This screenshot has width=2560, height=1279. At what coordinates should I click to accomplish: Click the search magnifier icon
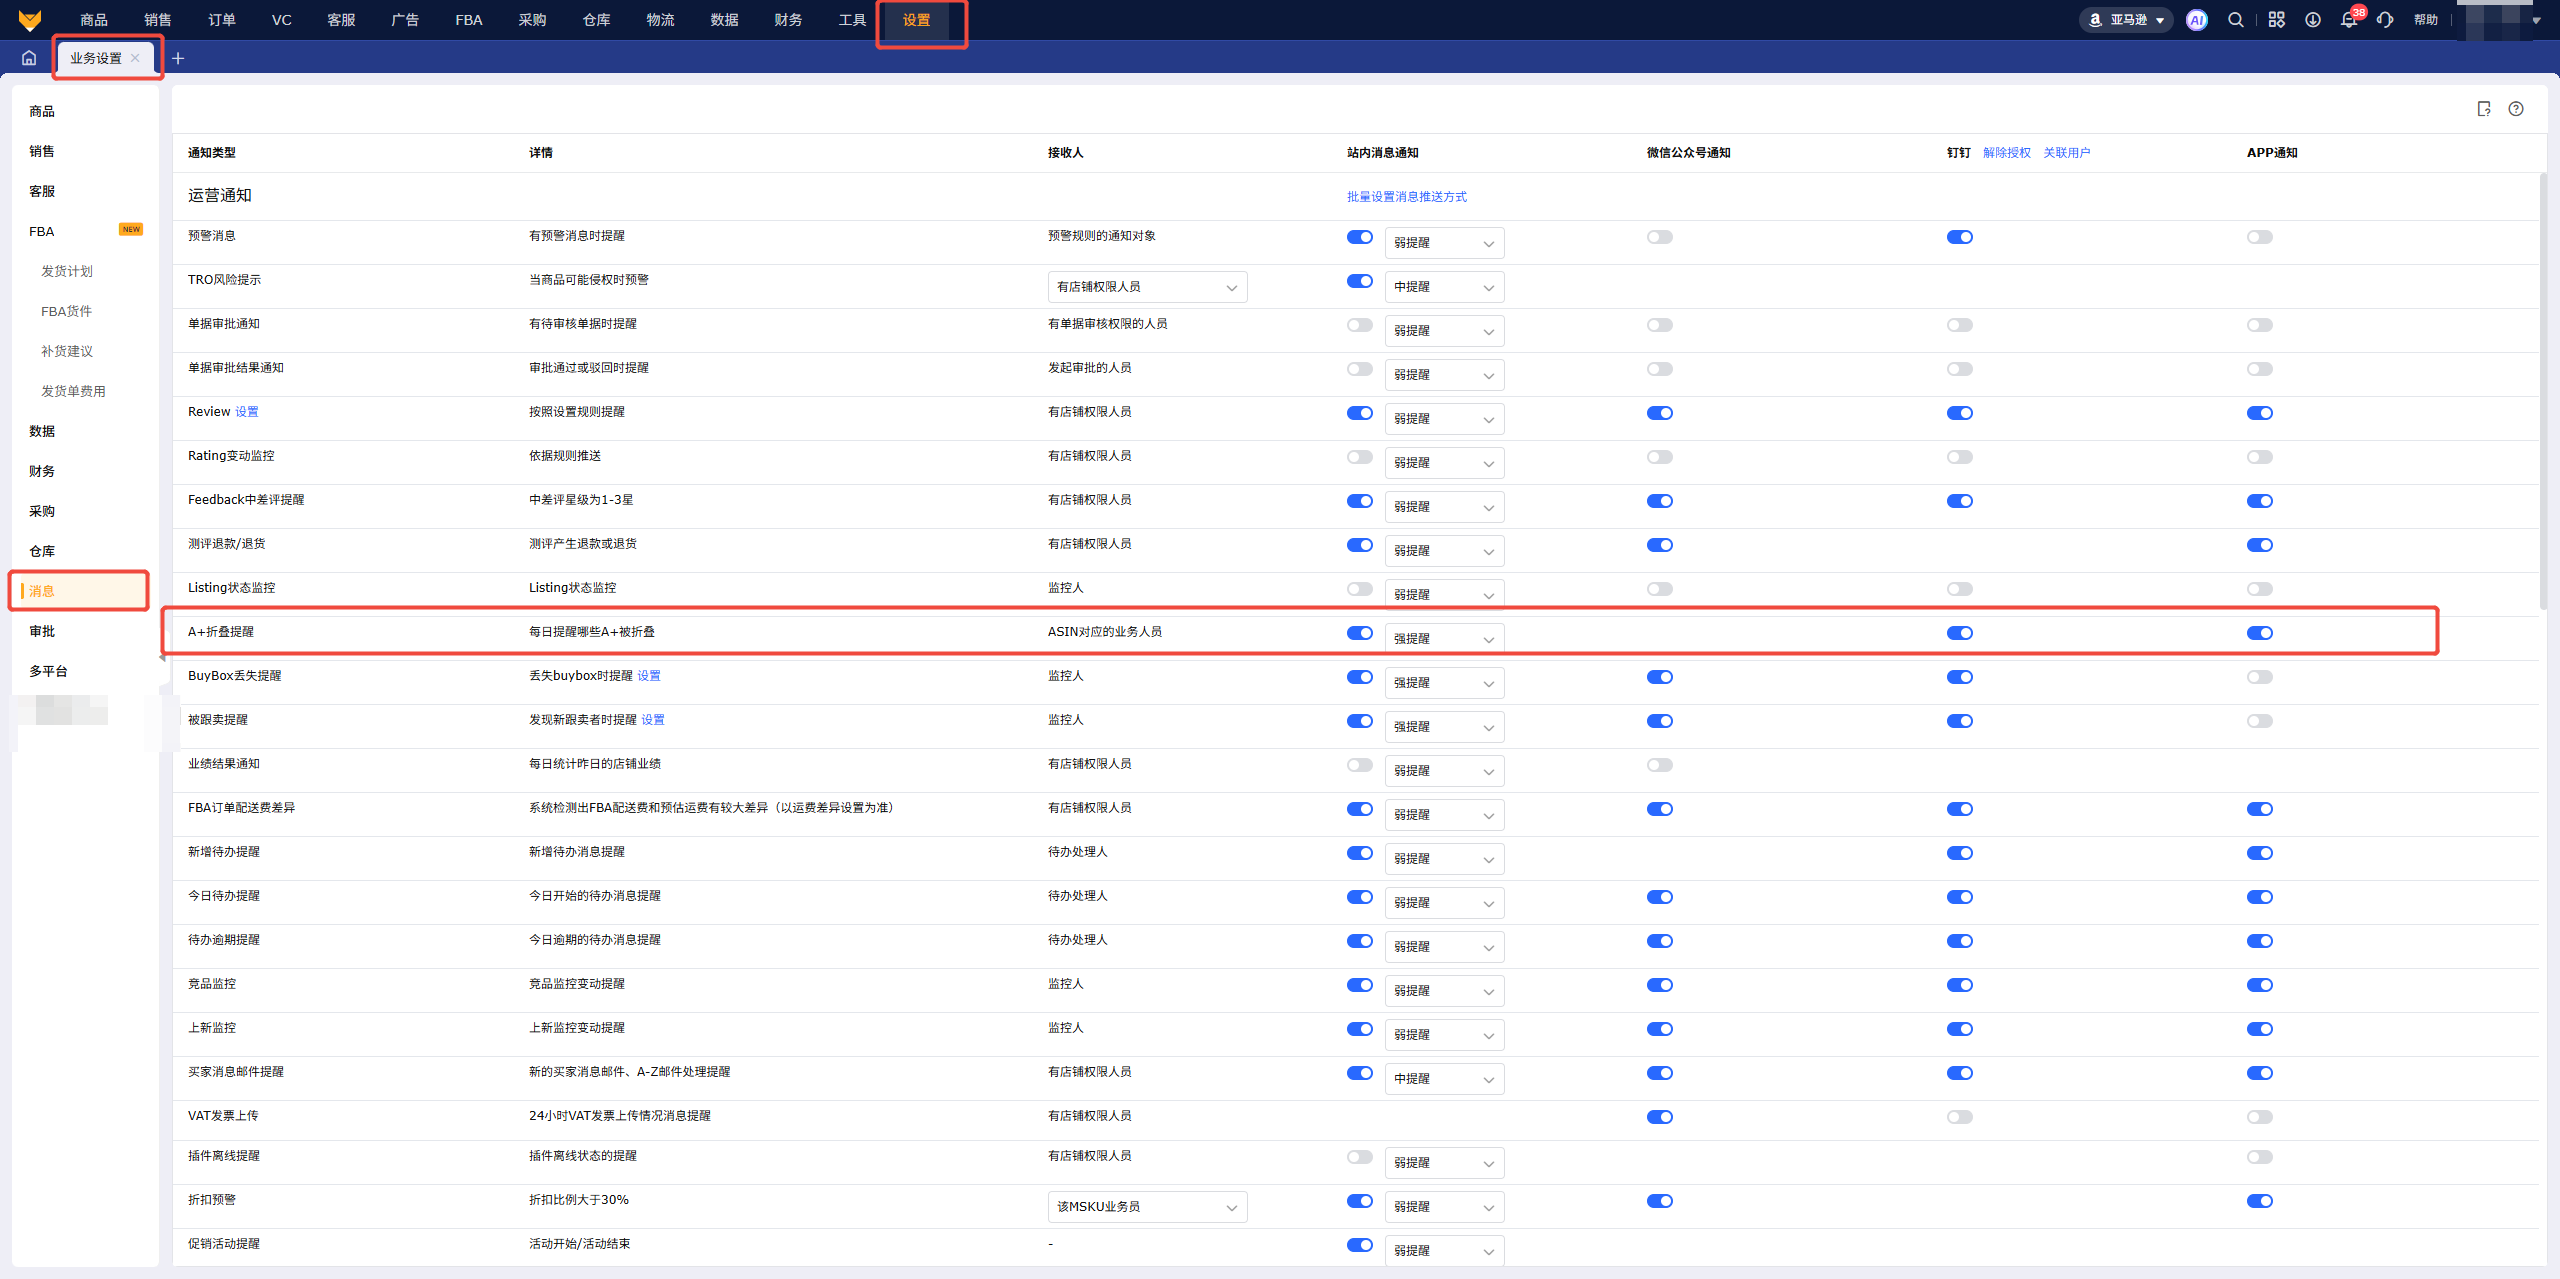coord(2236,20)
